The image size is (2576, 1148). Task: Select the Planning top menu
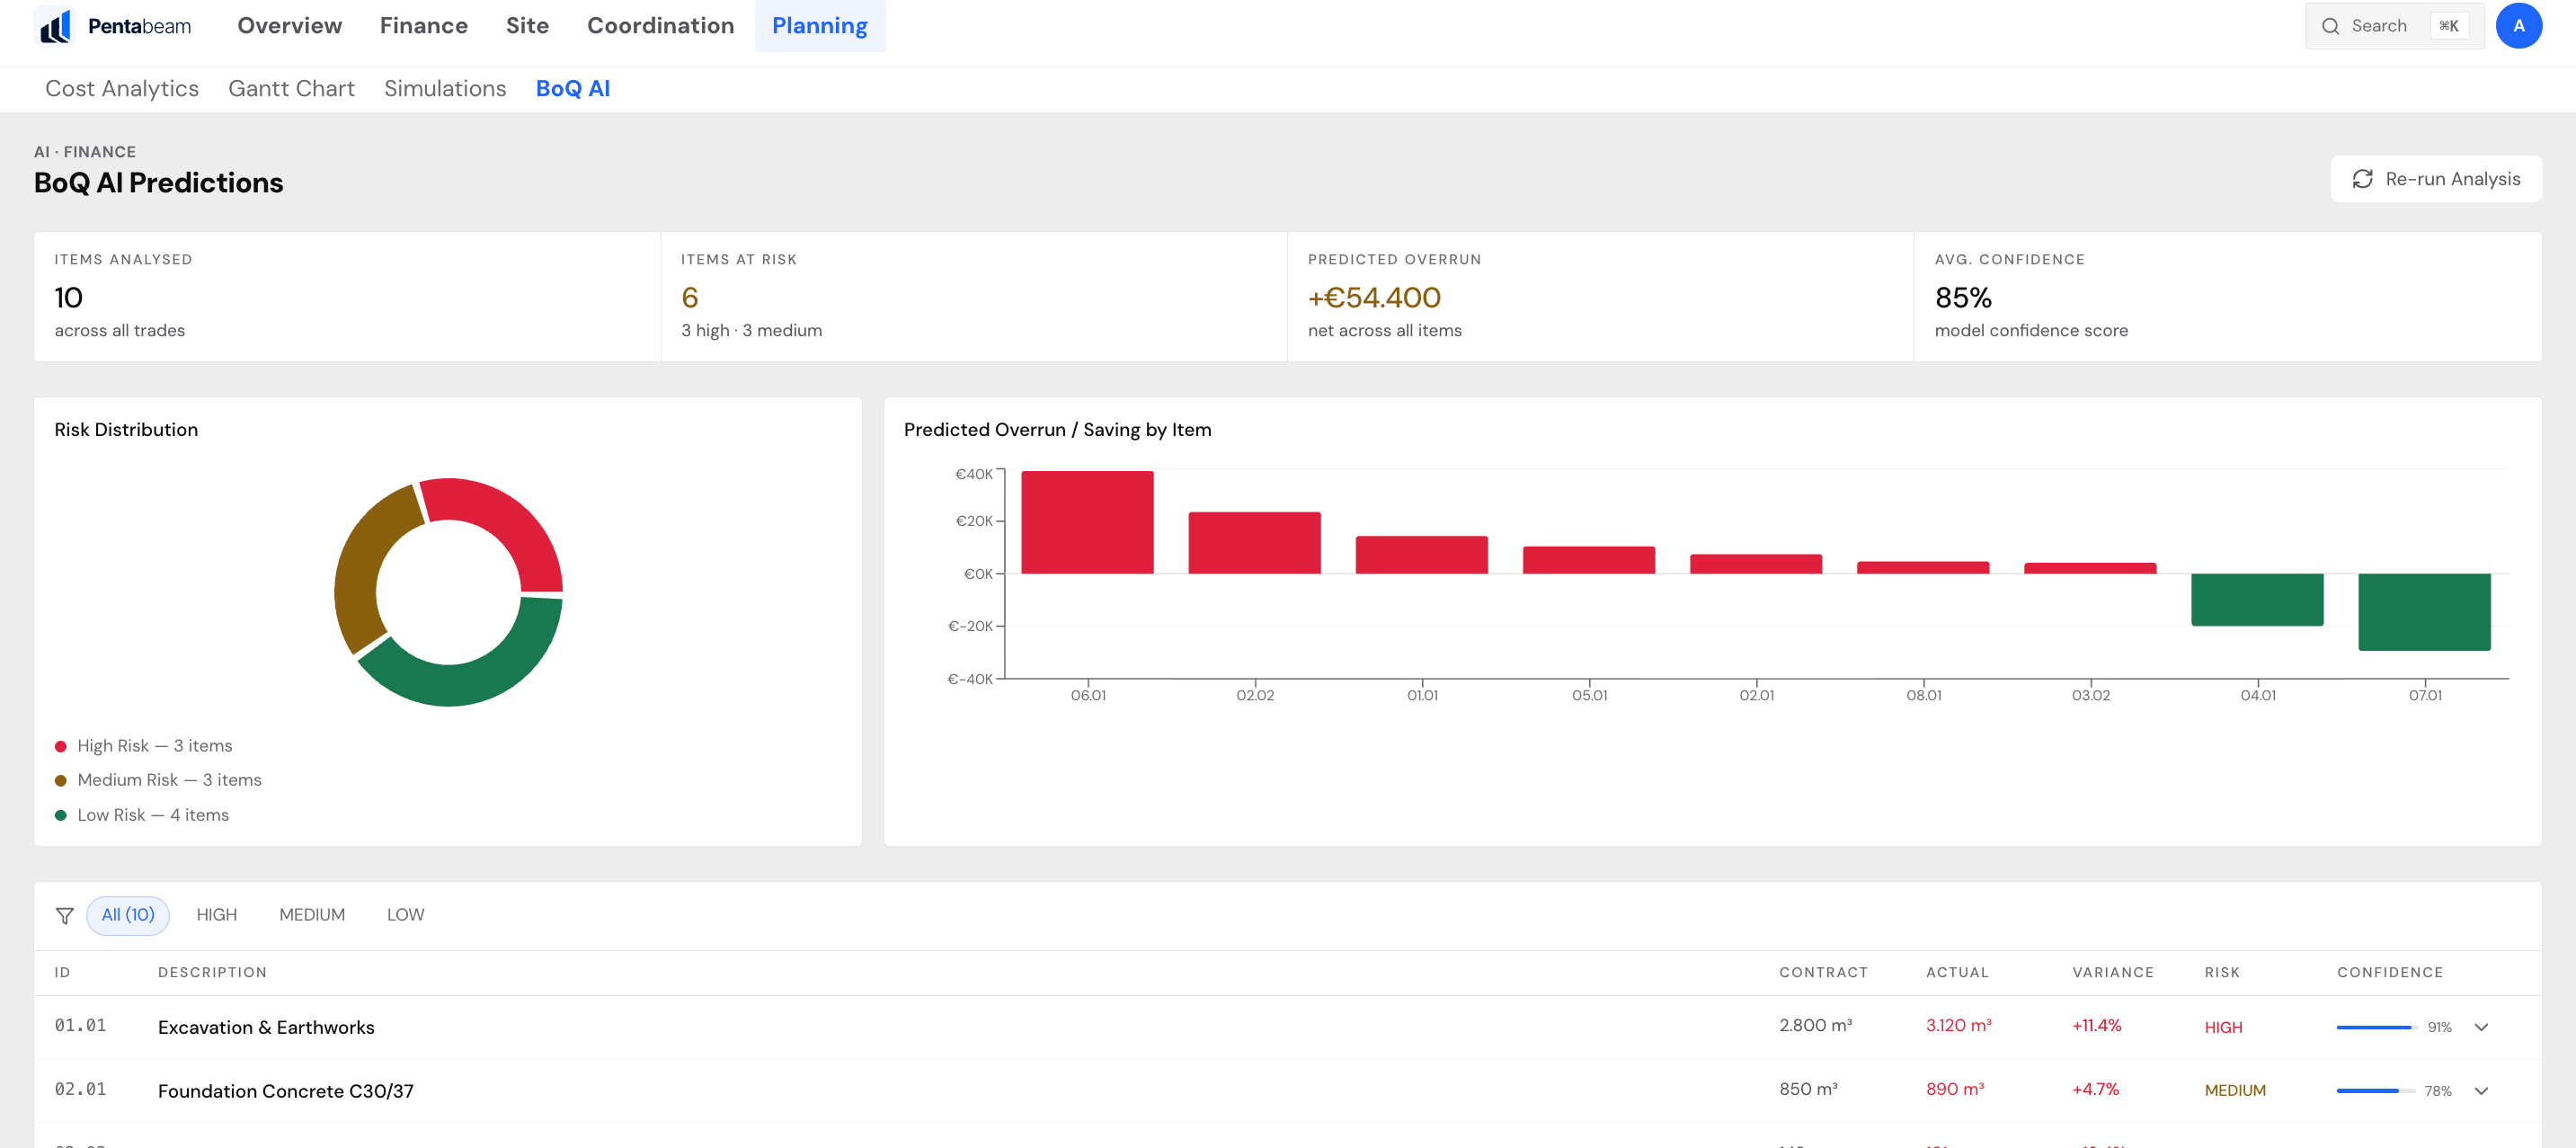coord(819,26)
